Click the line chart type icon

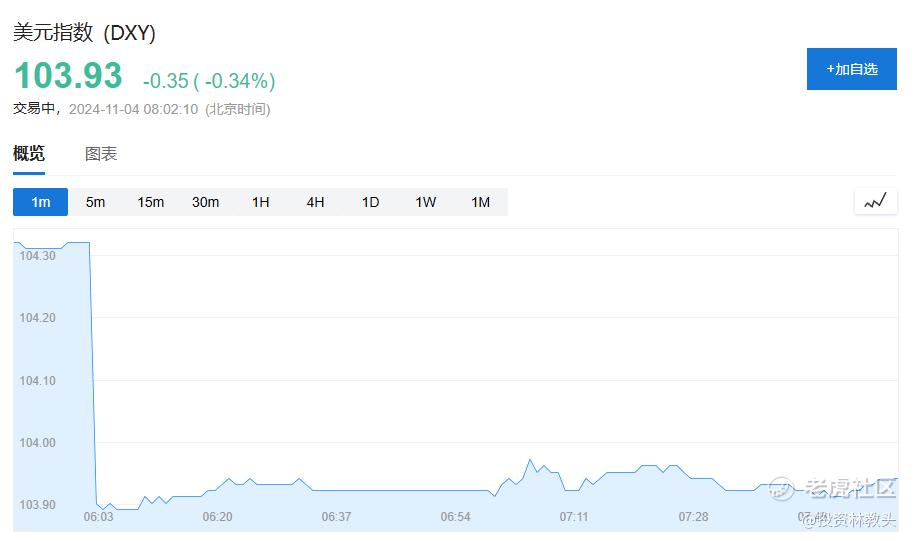click(x=875, y=201)
